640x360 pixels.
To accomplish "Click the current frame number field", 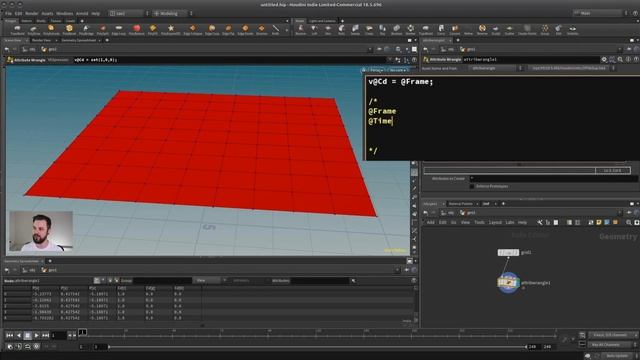I will pyautogui.click(x=58, y=336).
